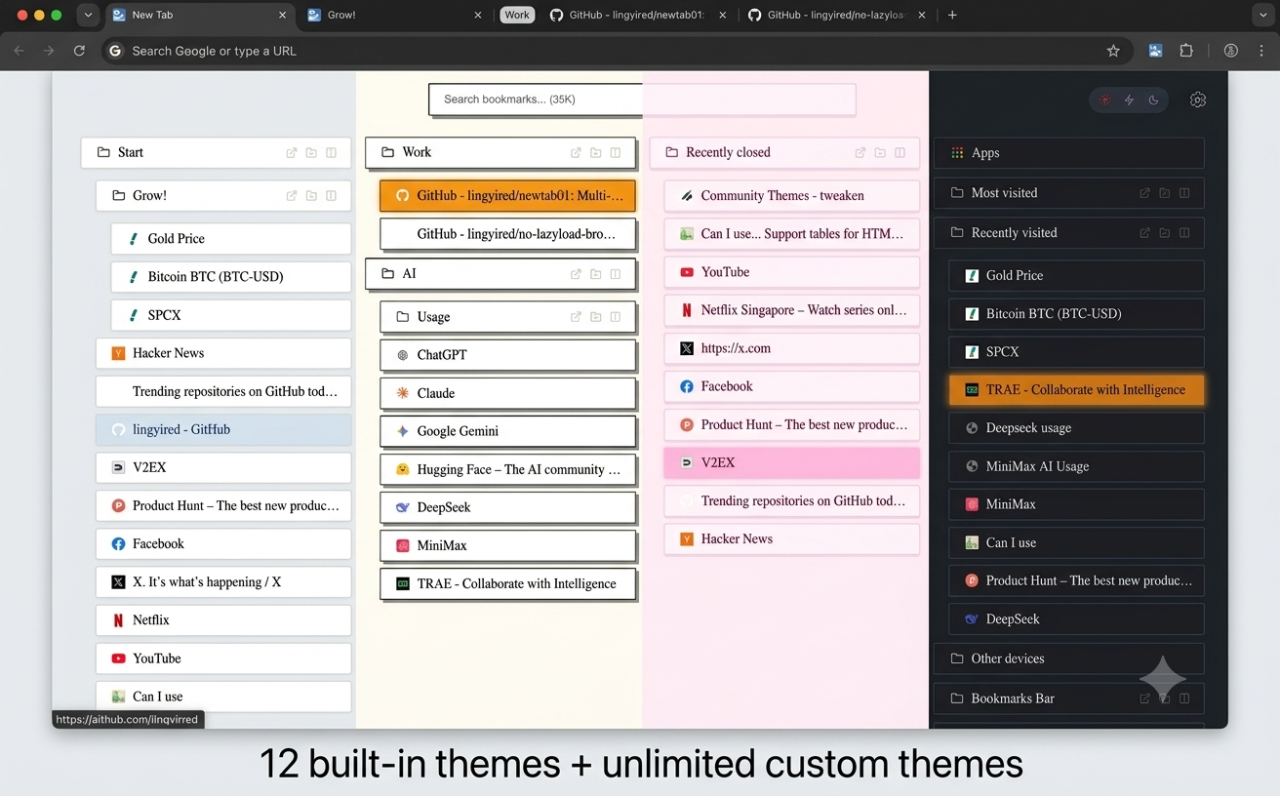1280x800 pixels.
Task: Click the folder icon at right of Recently visited
Action: 1165,233
